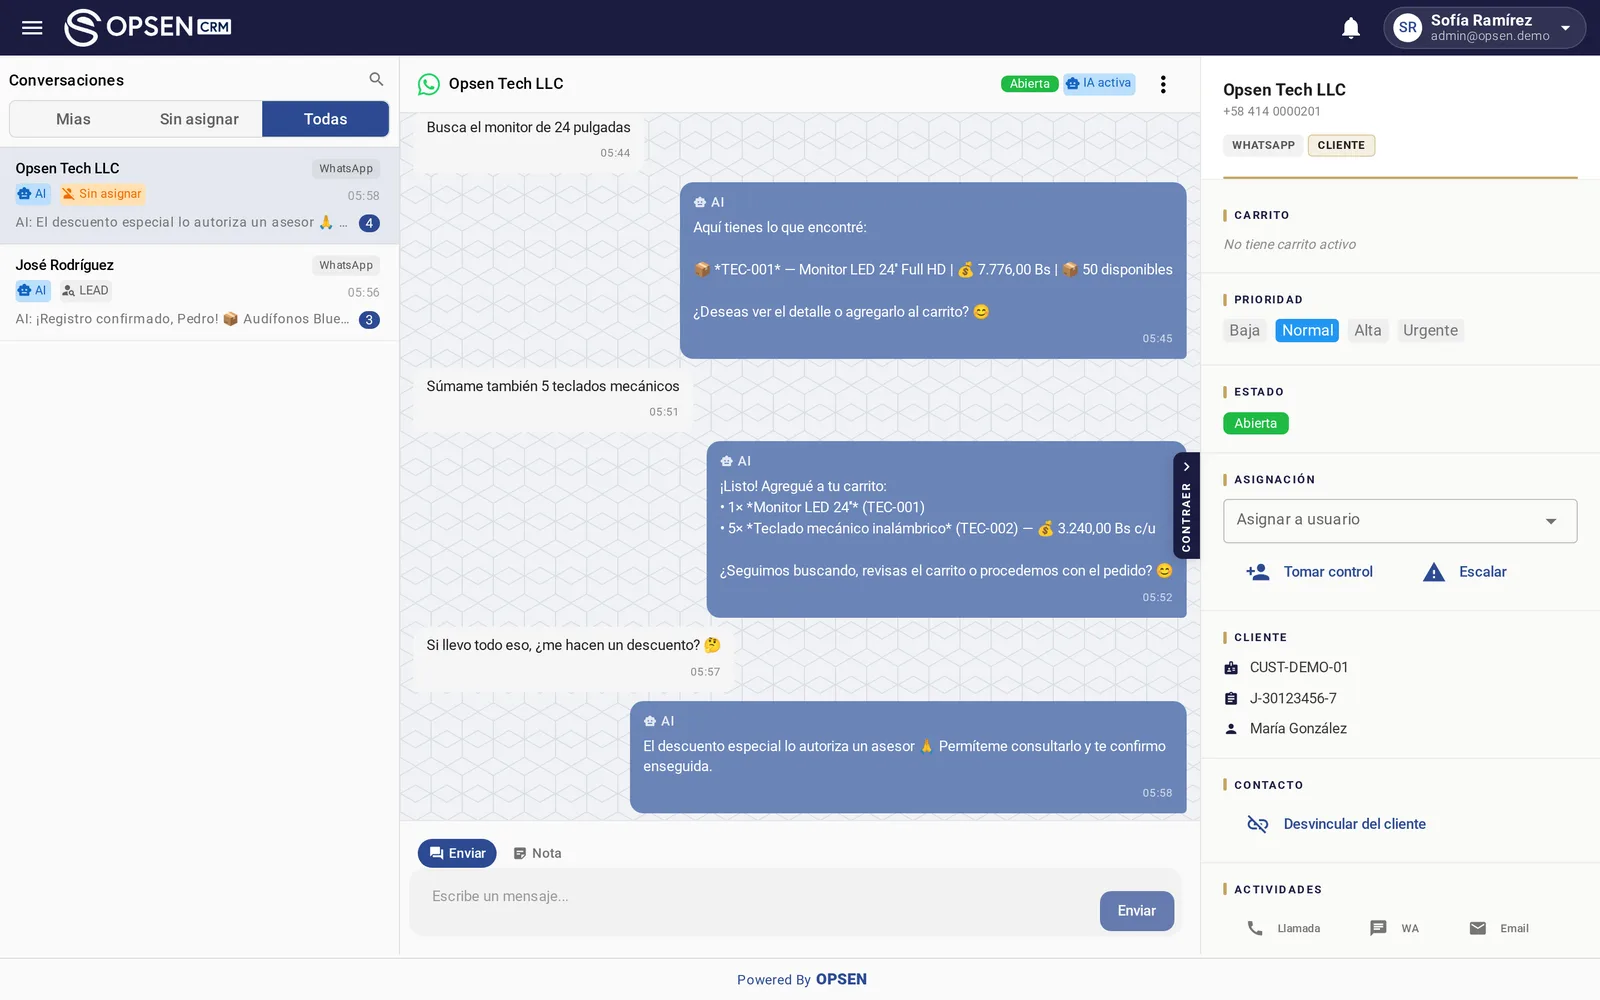
Task: Click tax ID J-30123456-7
Action: point(1292,699)
